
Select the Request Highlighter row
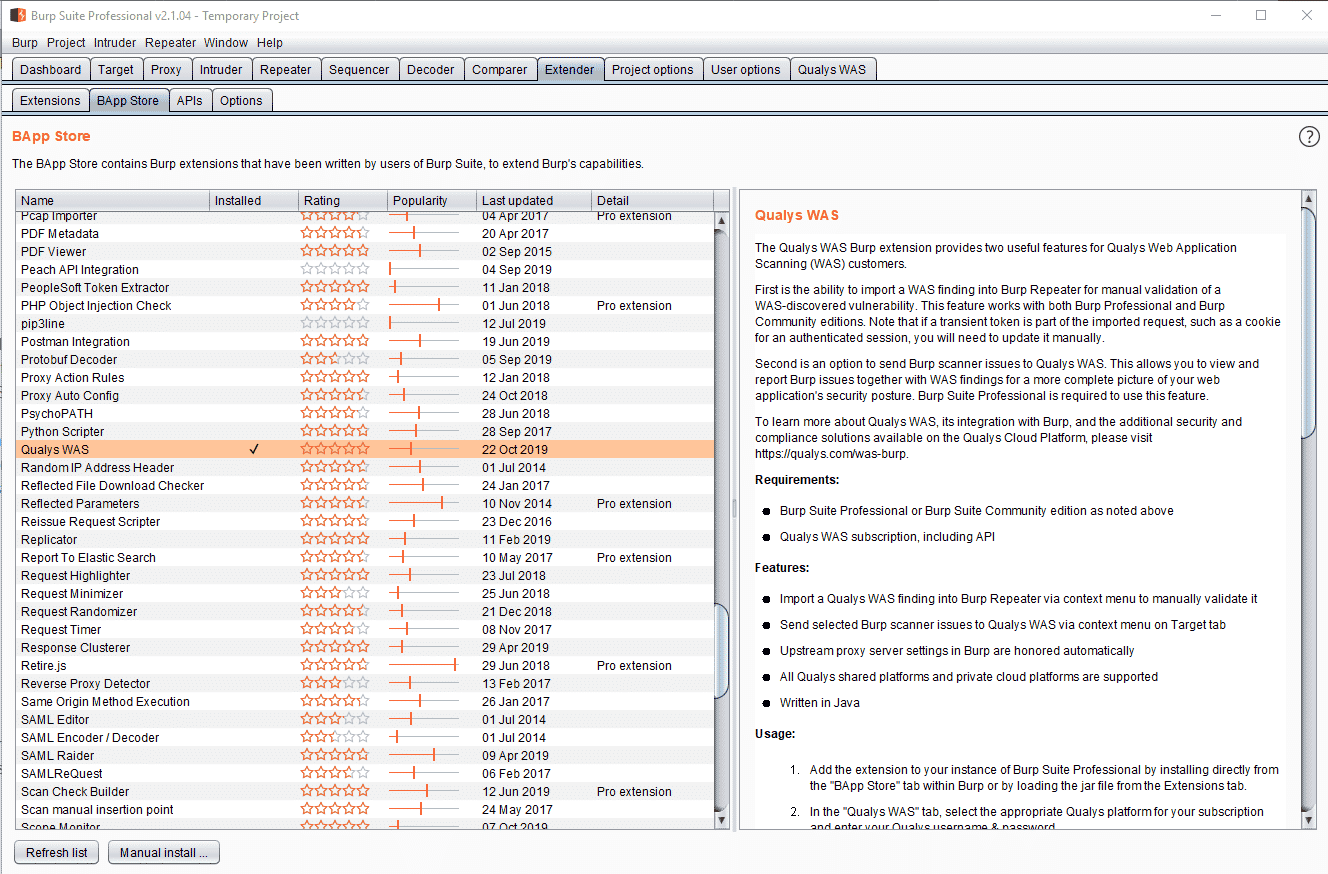click(365, 576)
